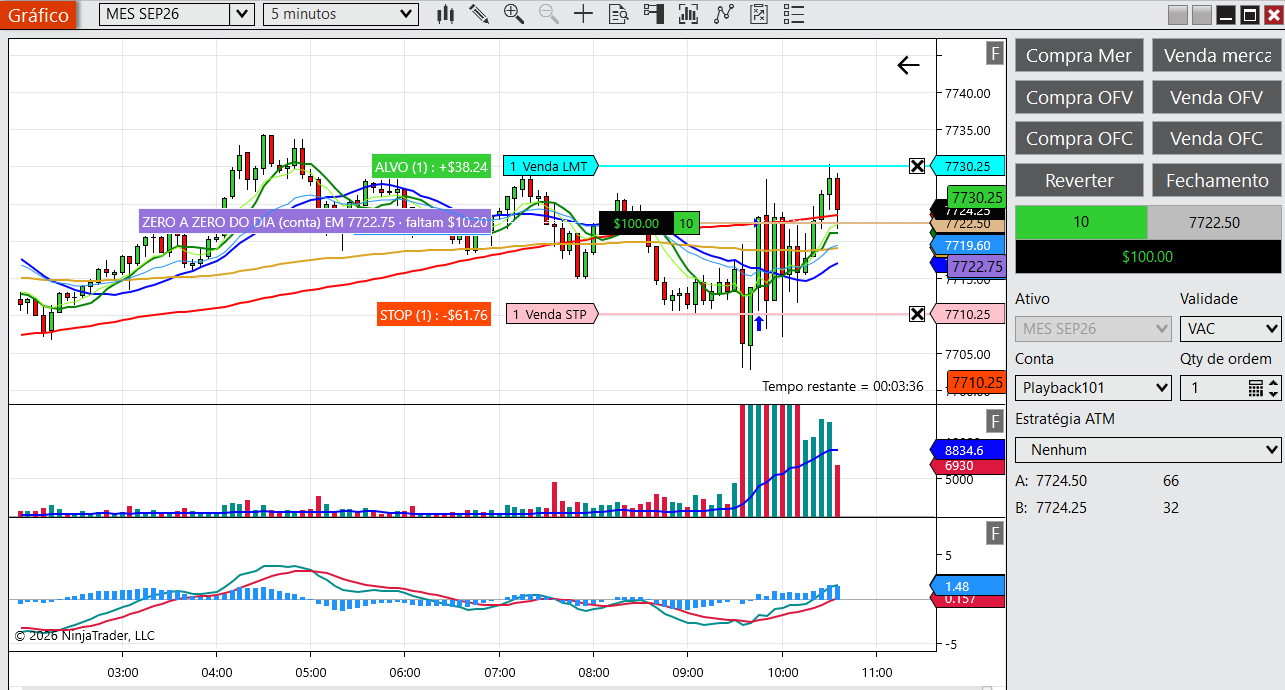This screenshot has height=690, width=1285.
Task: Open the Estratégia ATM Nenhum dropdown
Action: point(1148,449)
